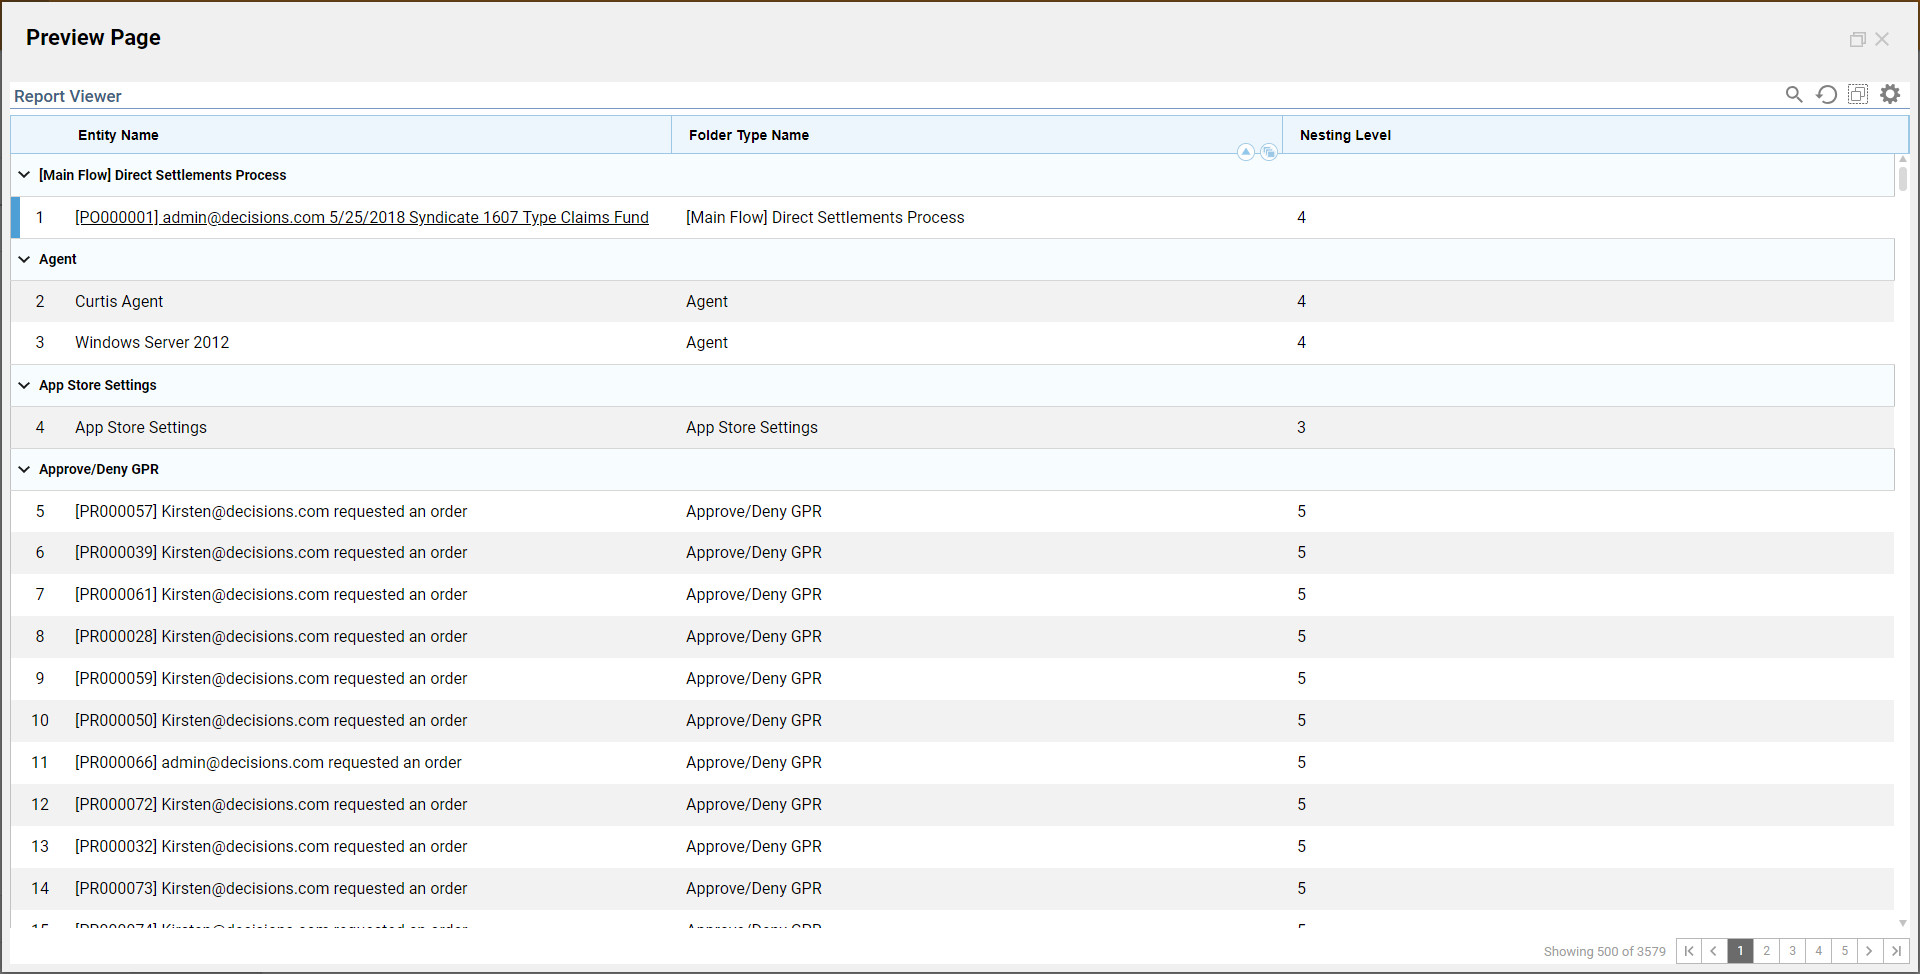This screenshot has width=1920, height=974.
Task: Select the [PR000050] order request row
Action: click(952, 721)
